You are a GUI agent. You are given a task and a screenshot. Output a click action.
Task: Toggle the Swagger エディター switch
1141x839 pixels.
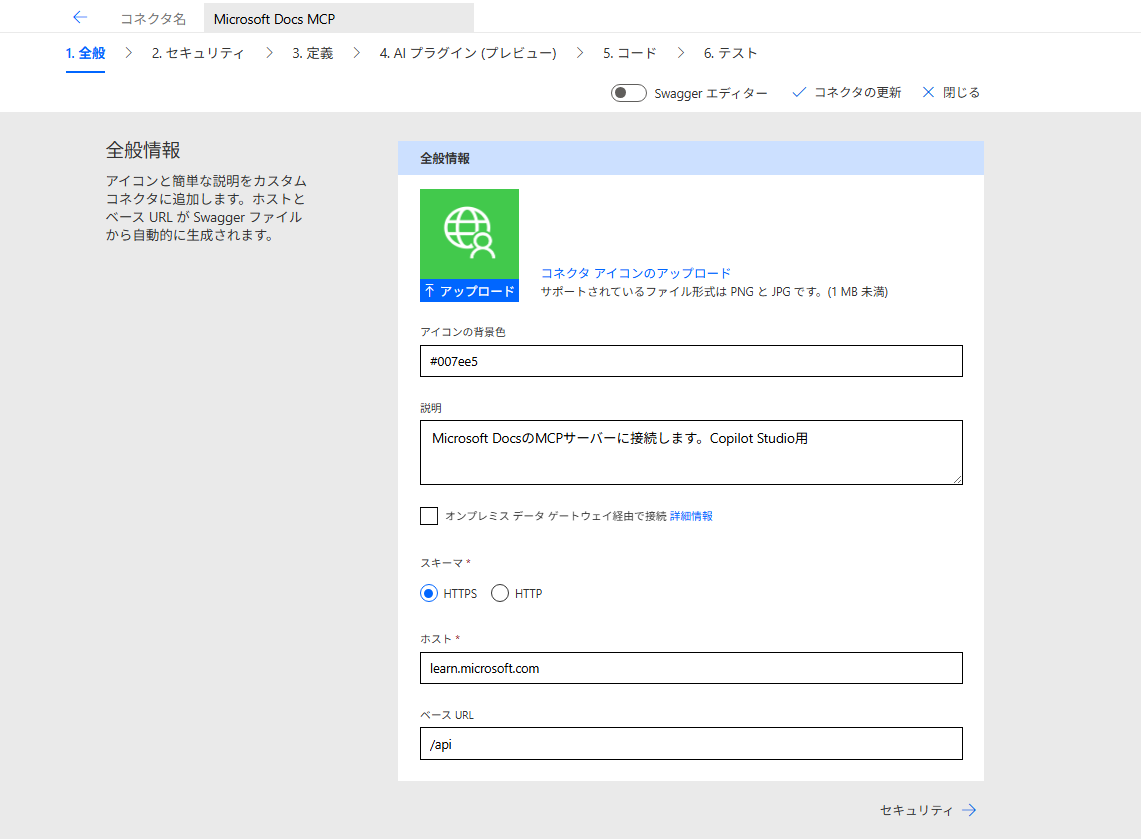(x=629, y=93)
